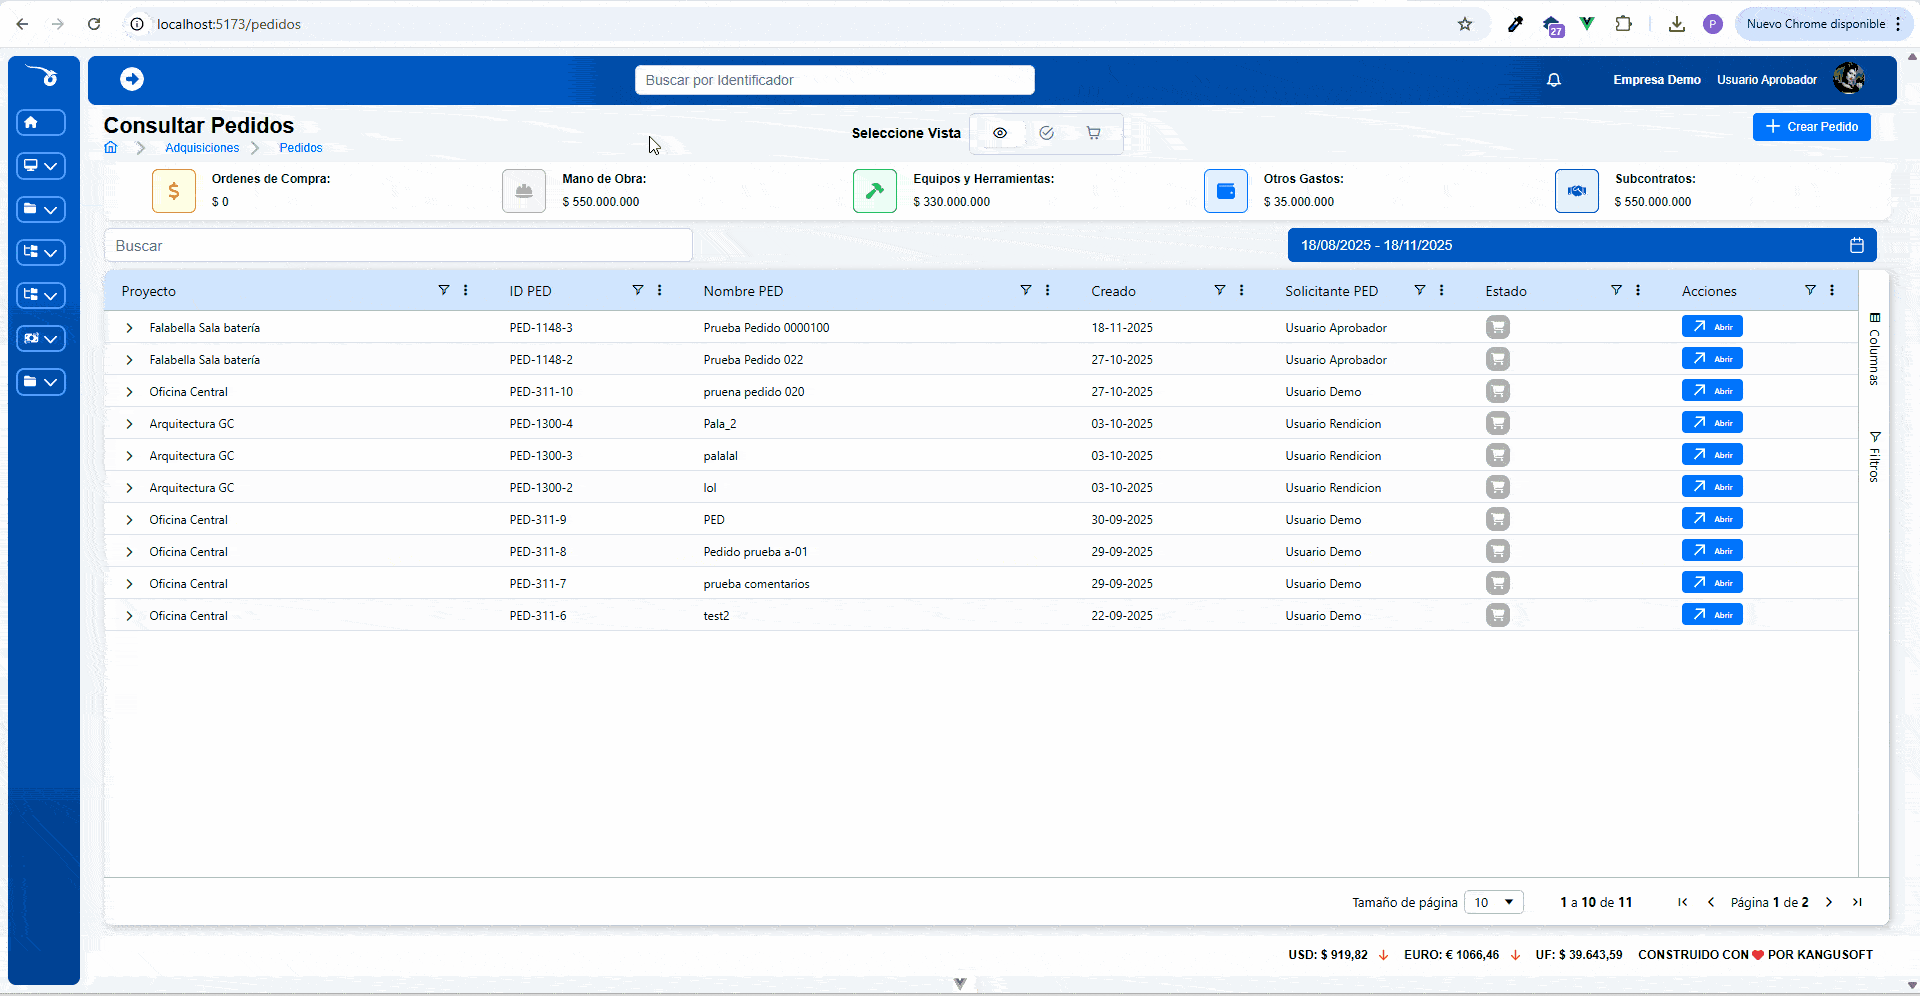Click the home icon in the sidebar
Screen dimensions: 1920x996
41,122
